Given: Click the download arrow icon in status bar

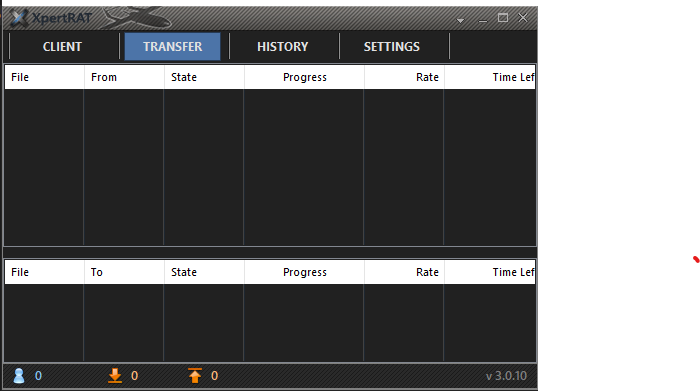Looking at the screenshot, I should (x=115, y=376).
